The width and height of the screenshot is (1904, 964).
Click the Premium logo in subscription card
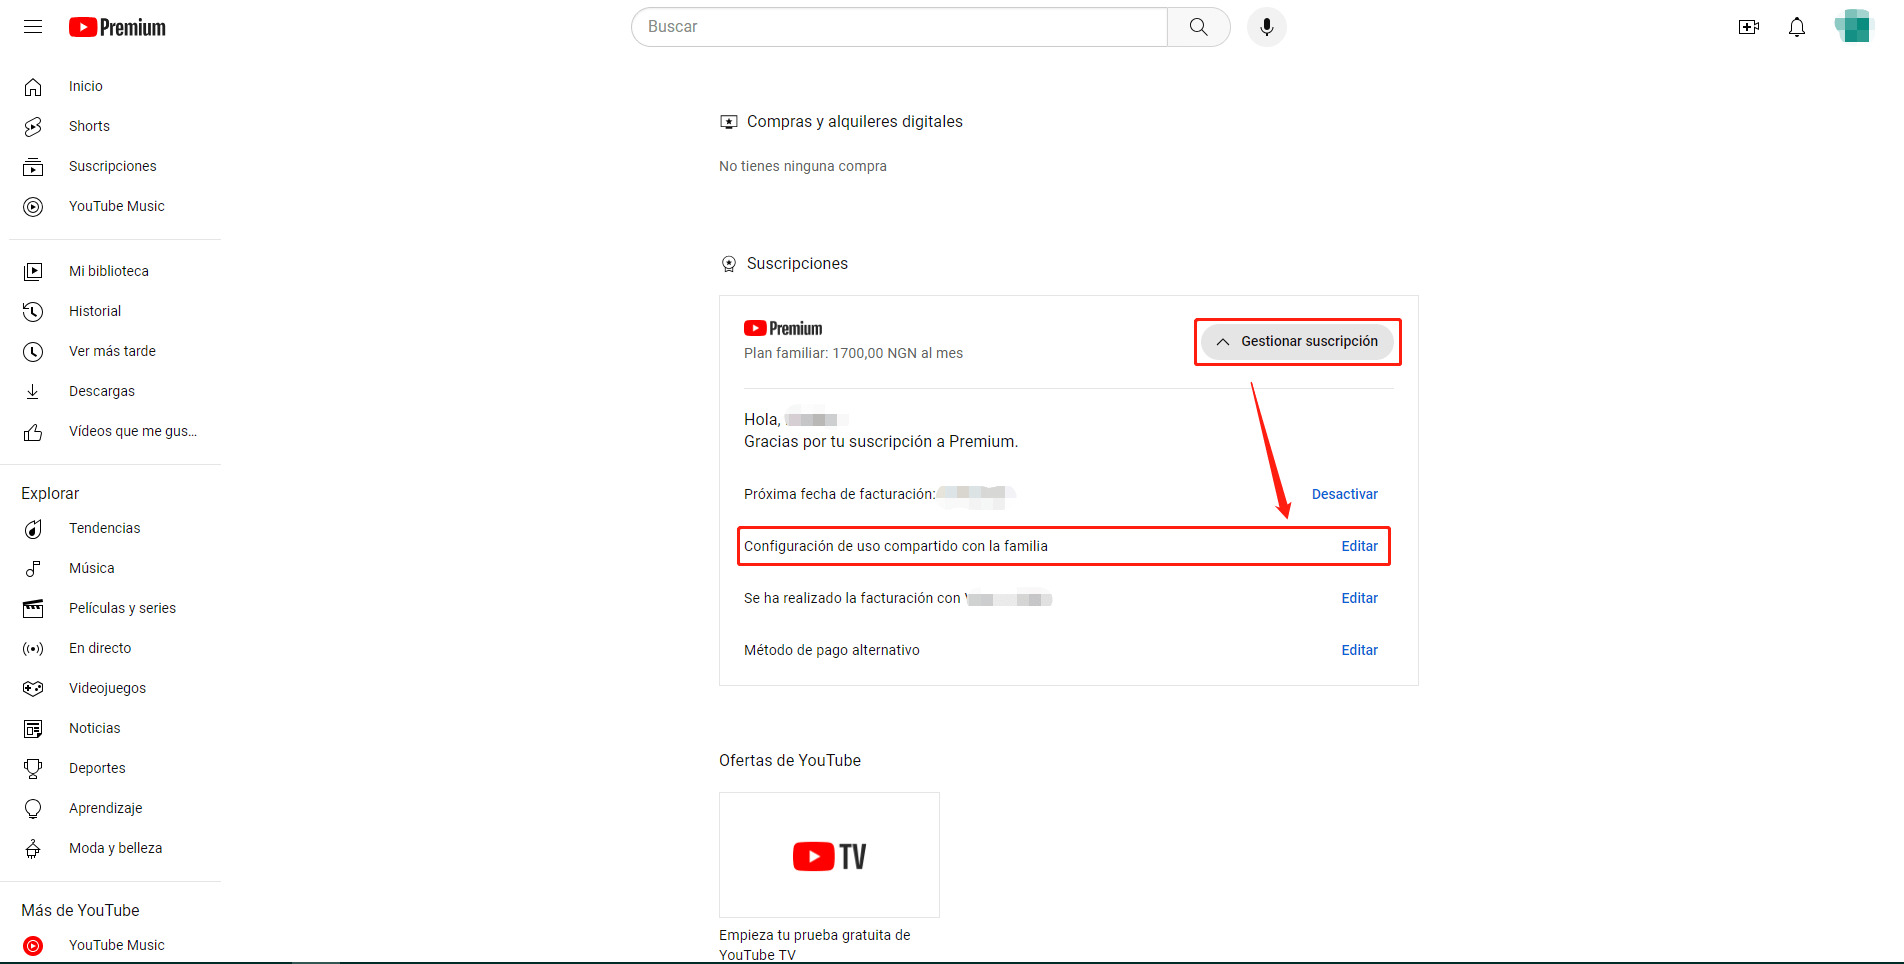pyautogui.click(x=783, y=328)
